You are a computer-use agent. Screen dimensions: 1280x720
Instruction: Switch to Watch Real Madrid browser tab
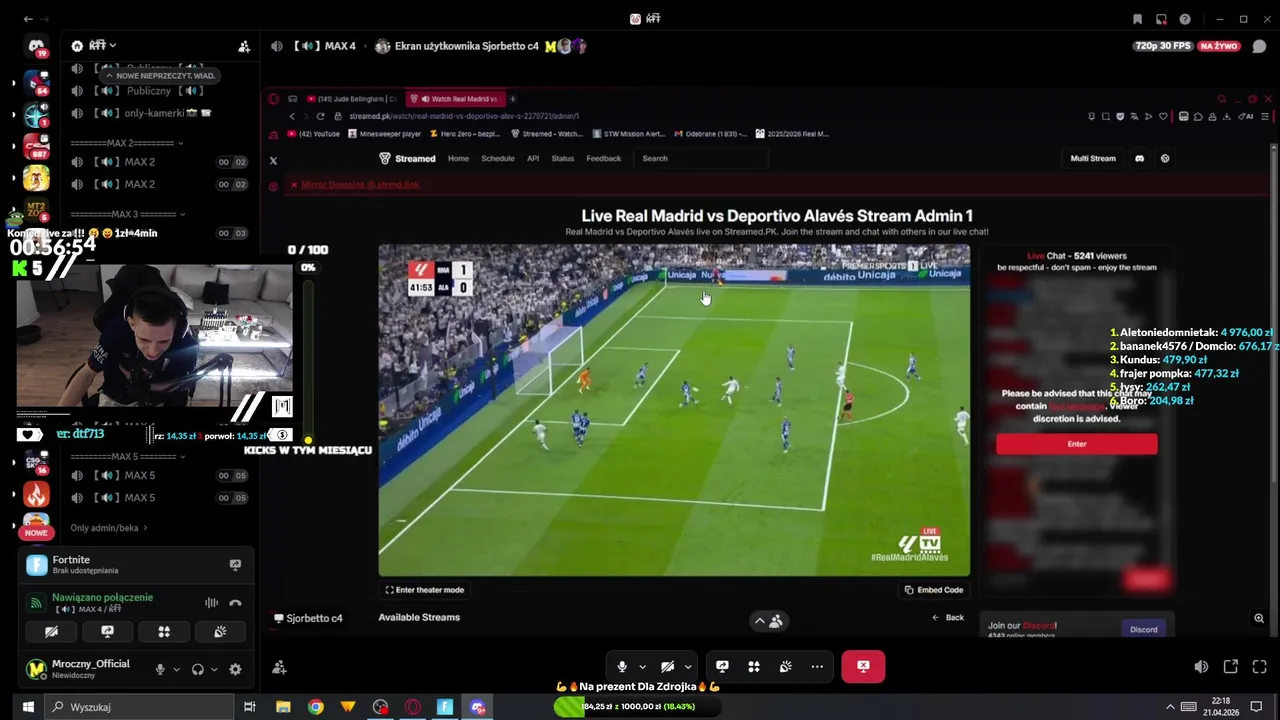pyautogui.click(x=455, y=99)
